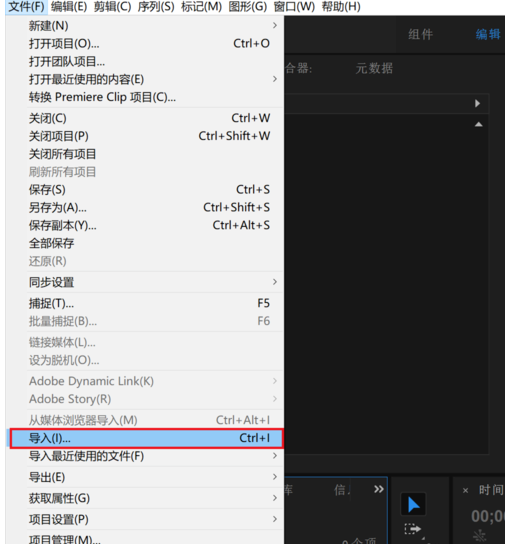The width and height of the screenshot is (505, 544).
Task: Select 另存为(A)... entry
Action: (145, 207)
